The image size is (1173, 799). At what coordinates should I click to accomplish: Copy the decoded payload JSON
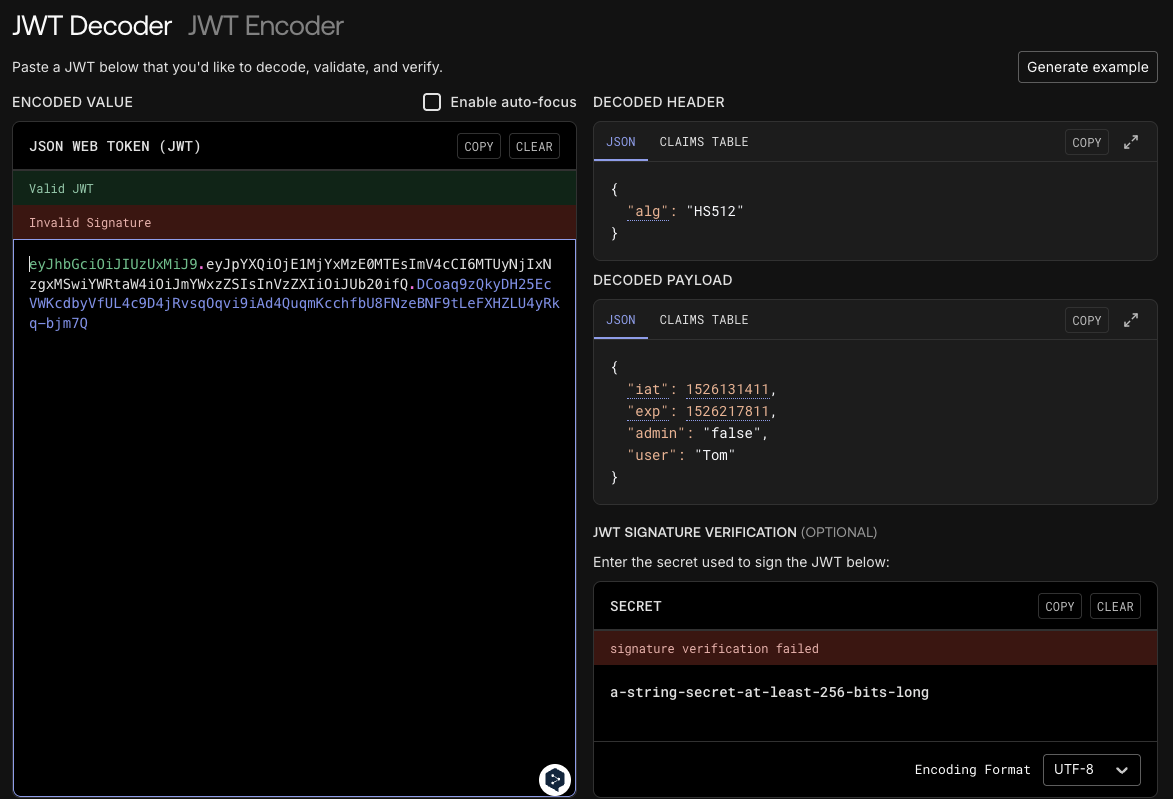tap(1086, 320)
